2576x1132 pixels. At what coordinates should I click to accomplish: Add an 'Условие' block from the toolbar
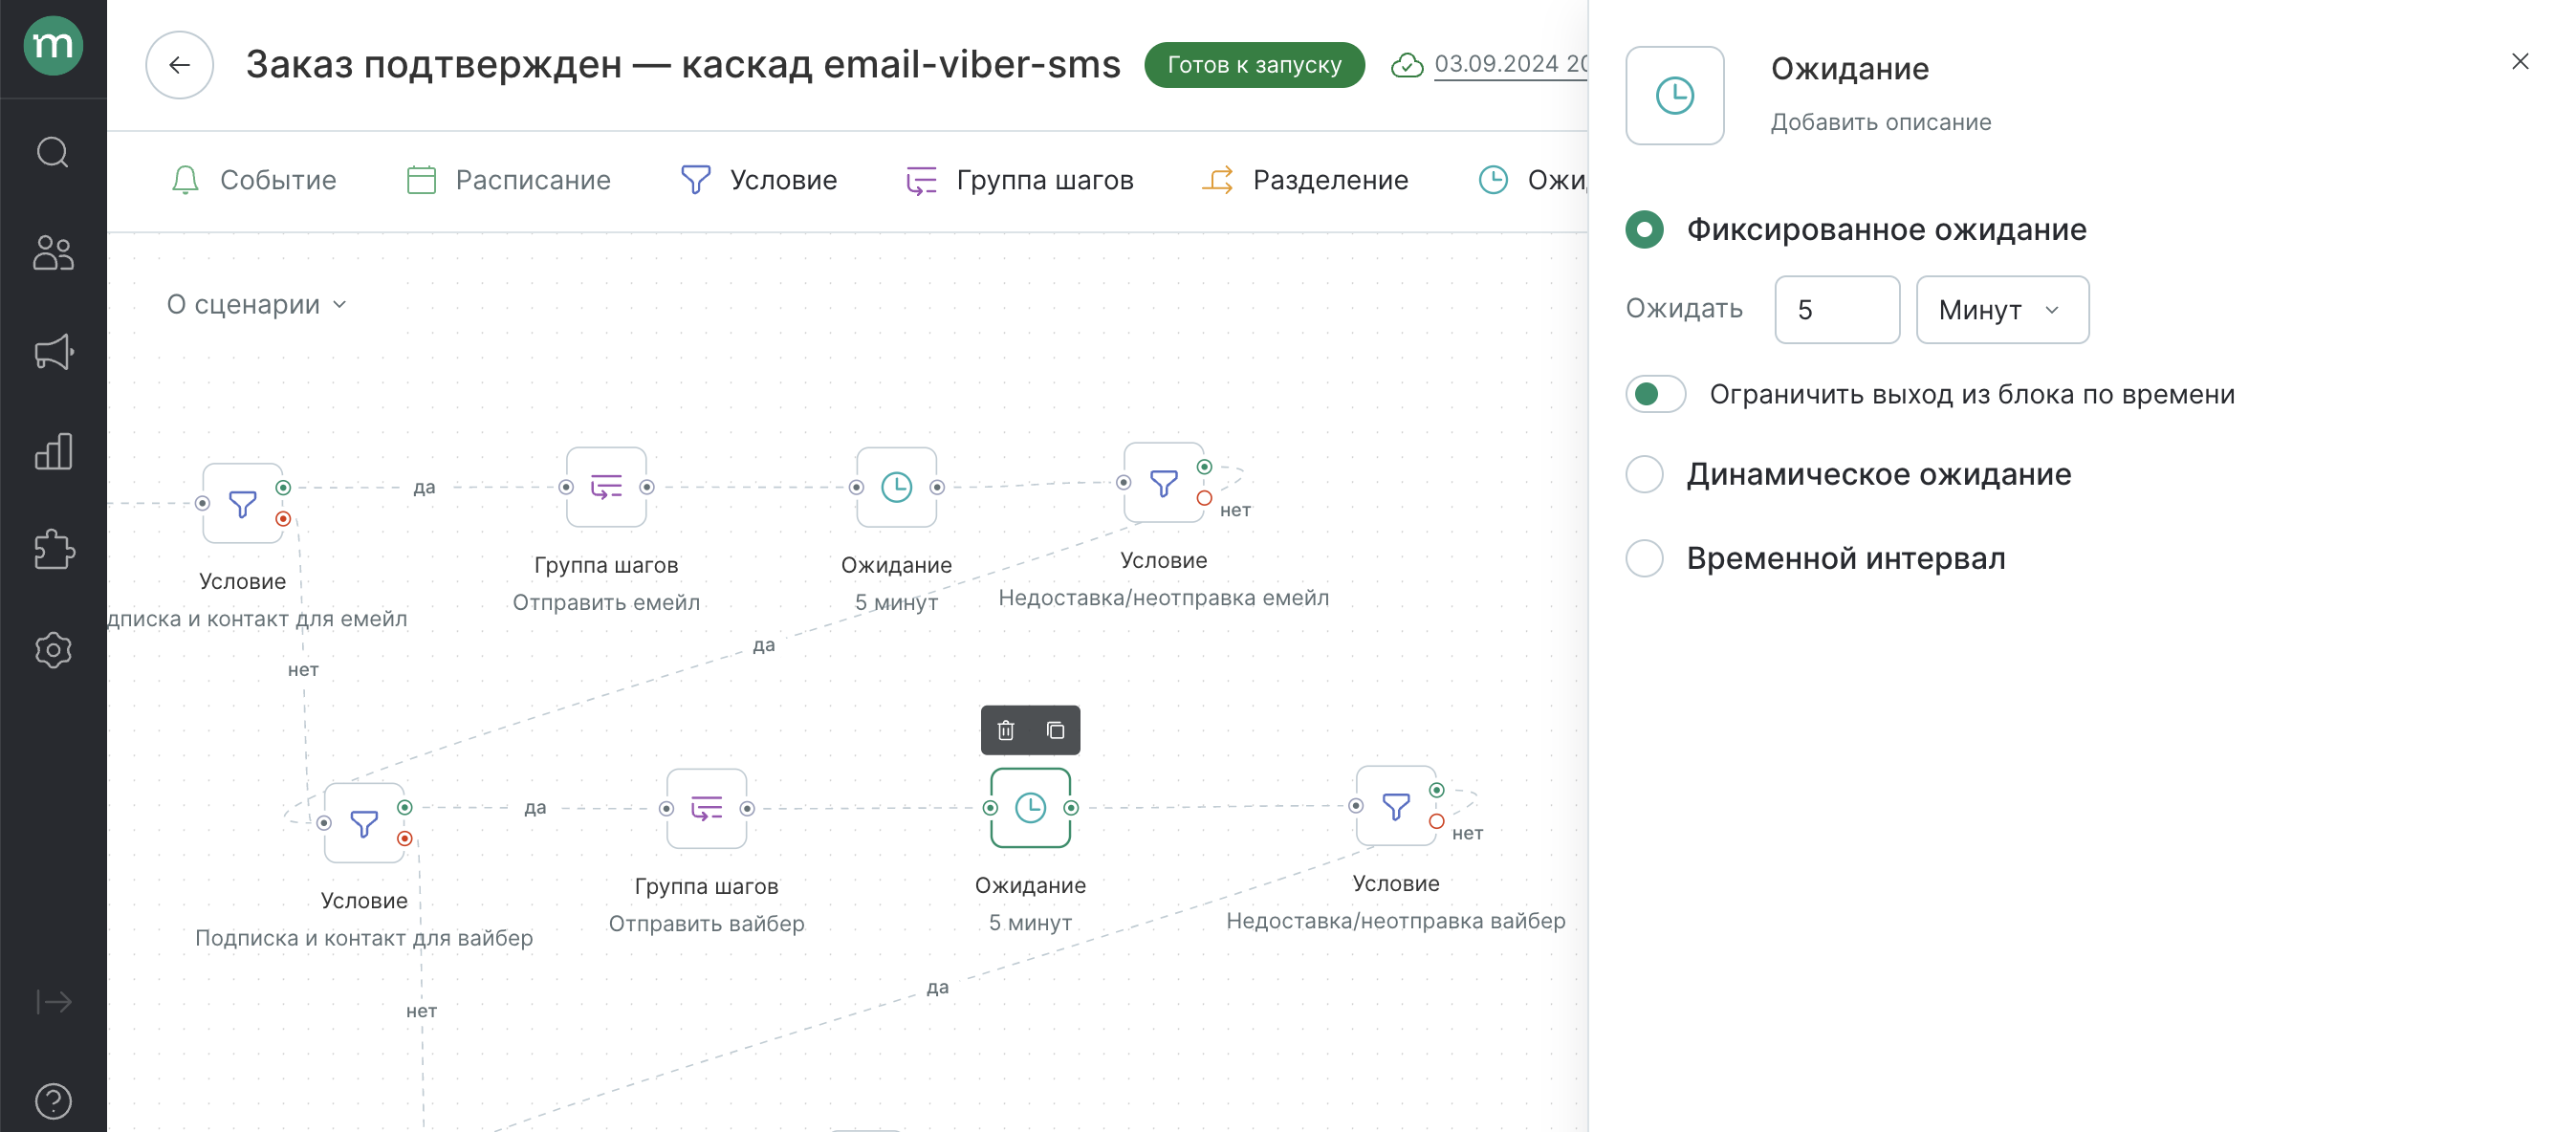point(758,180)
